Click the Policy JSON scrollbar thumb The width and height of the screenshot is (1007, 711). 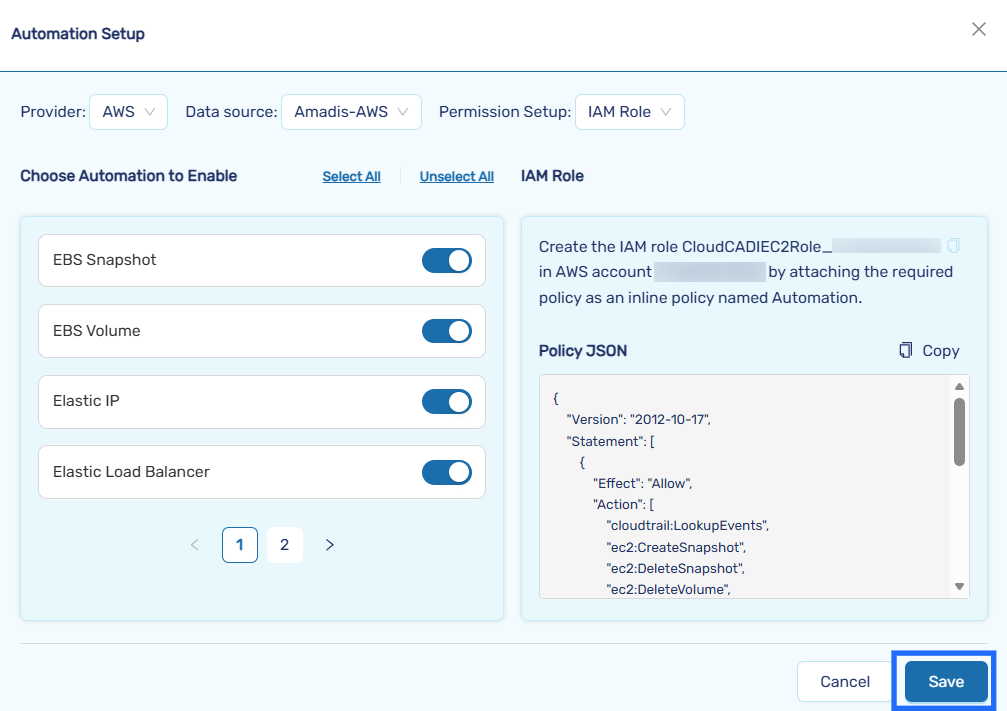959,431
